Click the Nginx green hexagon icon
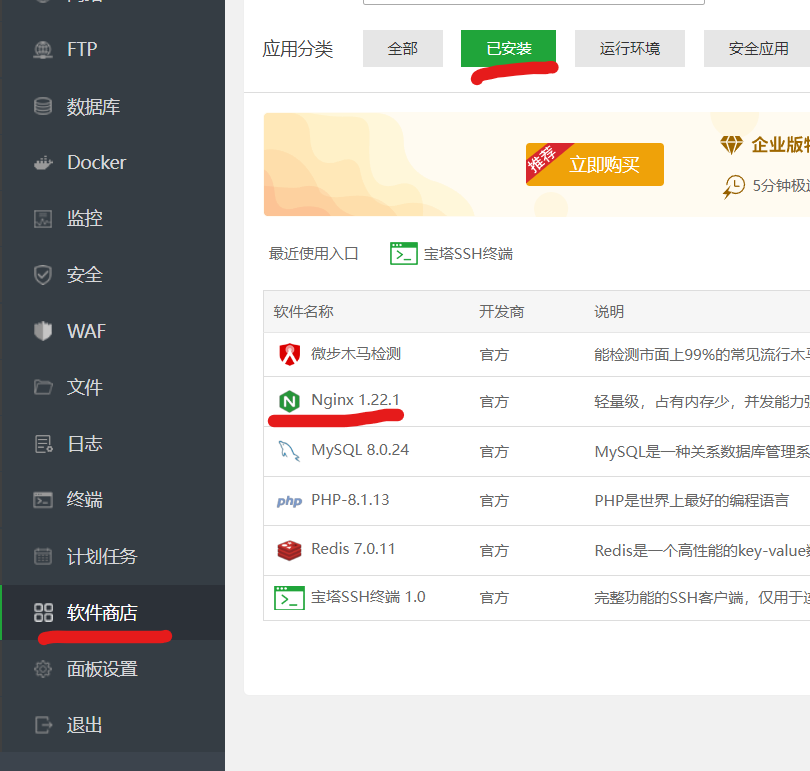 289,401
